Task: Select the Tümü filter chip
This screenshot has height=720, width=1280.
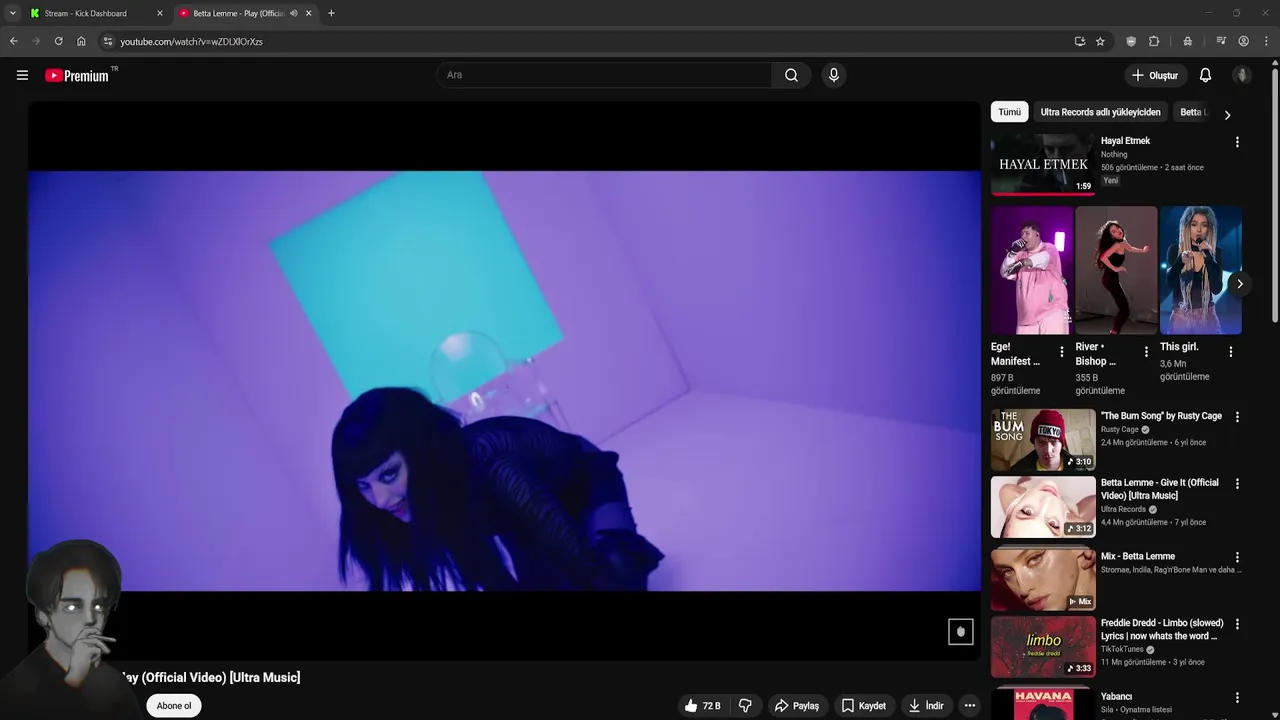Action: (1009, 112)
